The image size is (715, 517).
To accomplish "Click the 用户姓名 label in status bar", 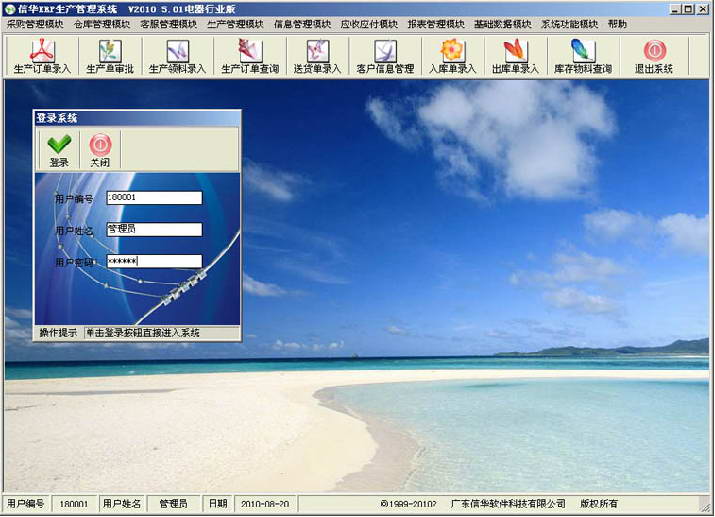I will (122, 504).
